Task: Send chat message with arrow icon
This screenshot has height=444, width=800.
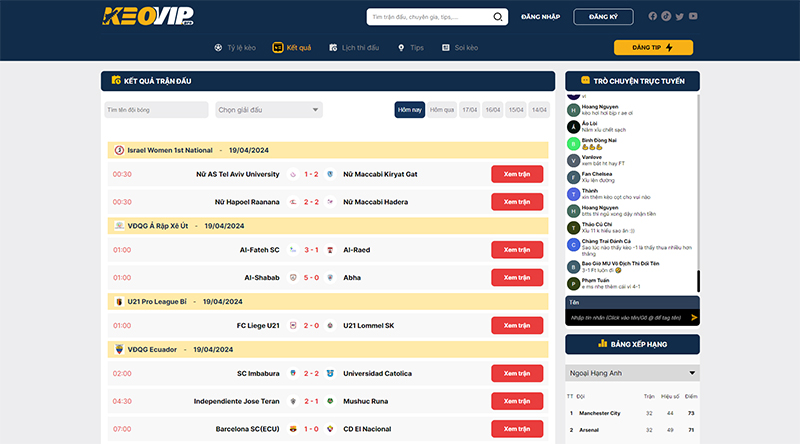Action: [x=694, y=317]
